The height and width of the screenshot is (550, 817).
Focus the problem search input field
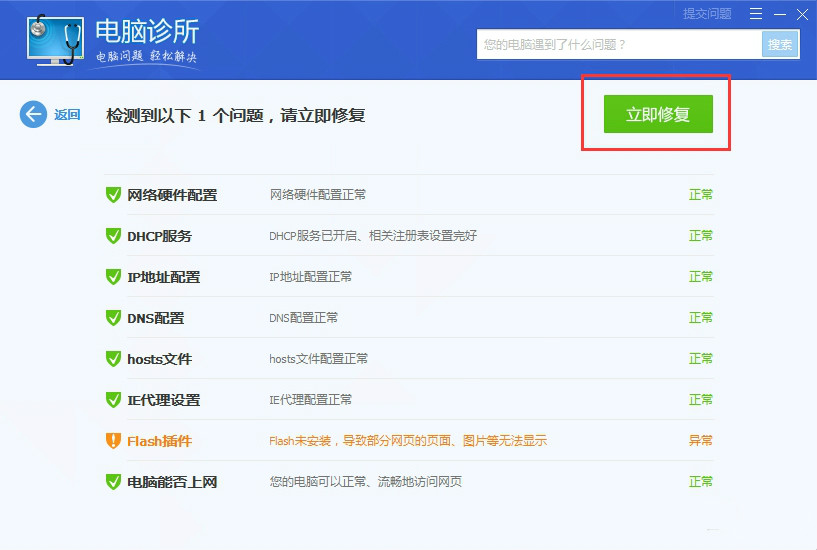tap(619, 44)
